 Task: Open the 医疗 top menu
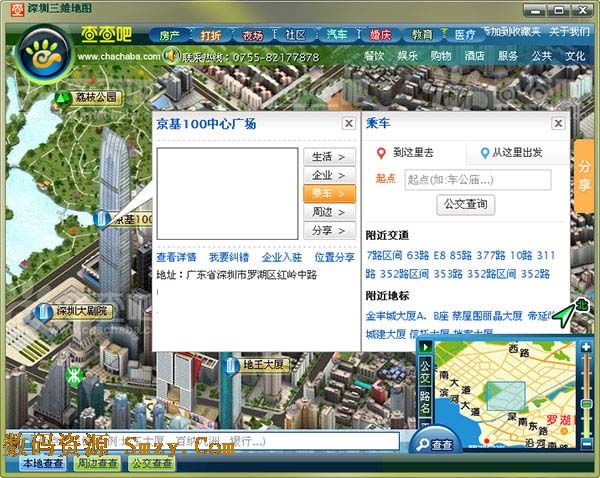(x=465, y=35)
